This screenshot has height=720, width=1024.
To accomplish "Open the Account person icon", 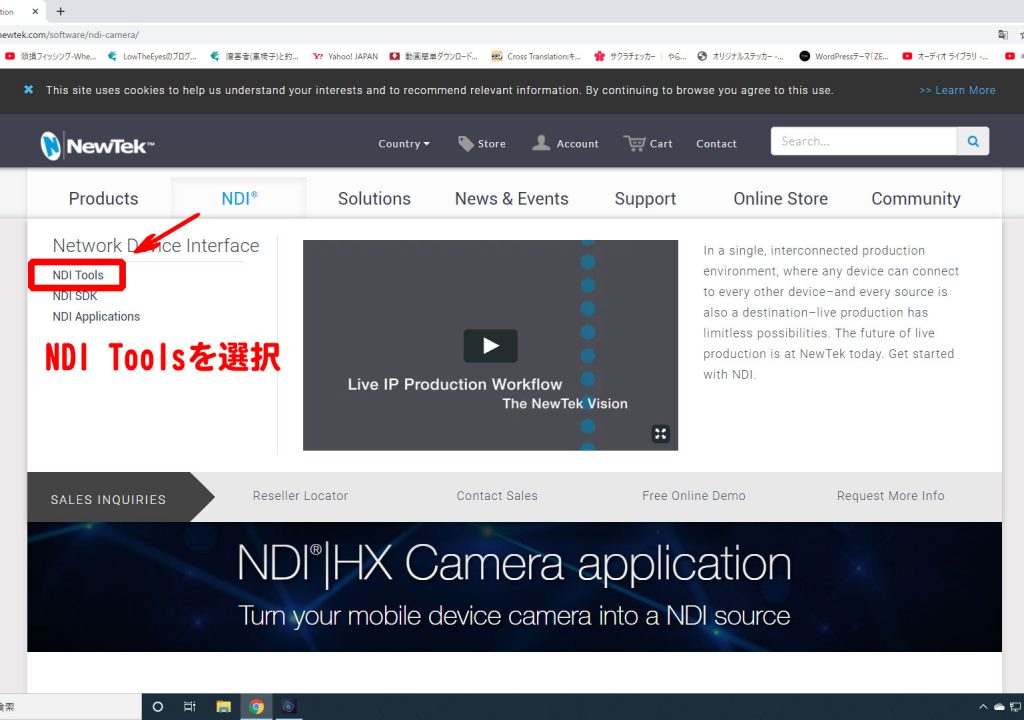I will click(x=541, y=143).
